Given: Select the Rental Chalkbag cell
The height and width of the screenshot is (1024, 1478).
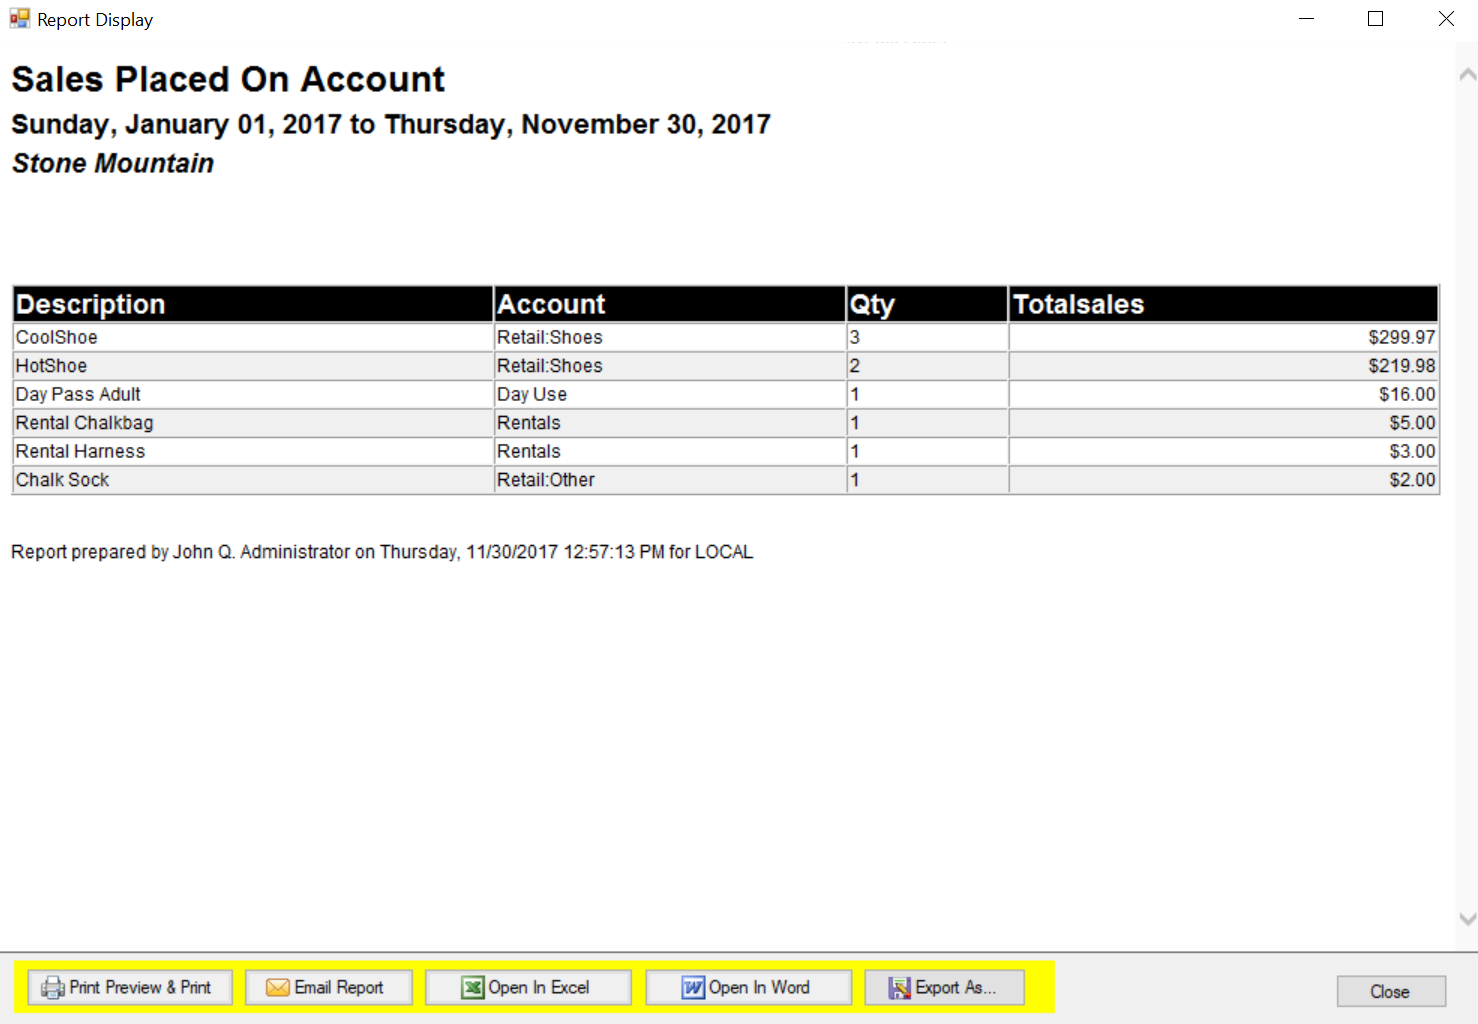Looking at the screenshot, I should (x=253, y=423).
